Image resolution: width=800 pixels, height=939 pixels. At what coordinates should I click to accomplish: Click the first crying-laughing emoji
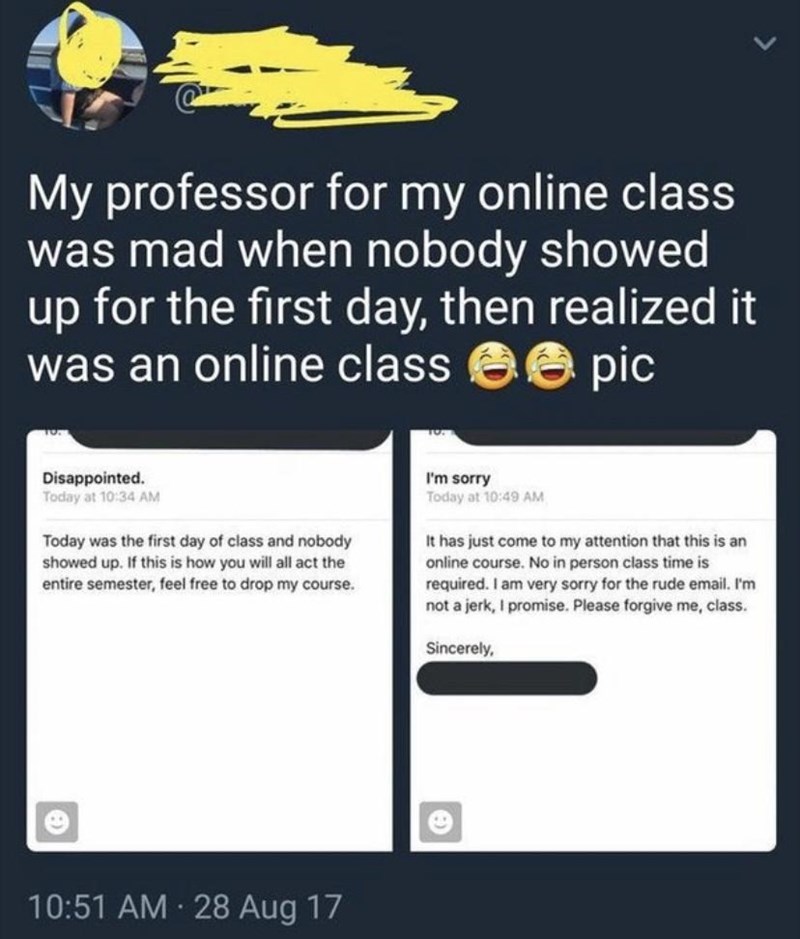click(492, 365)
